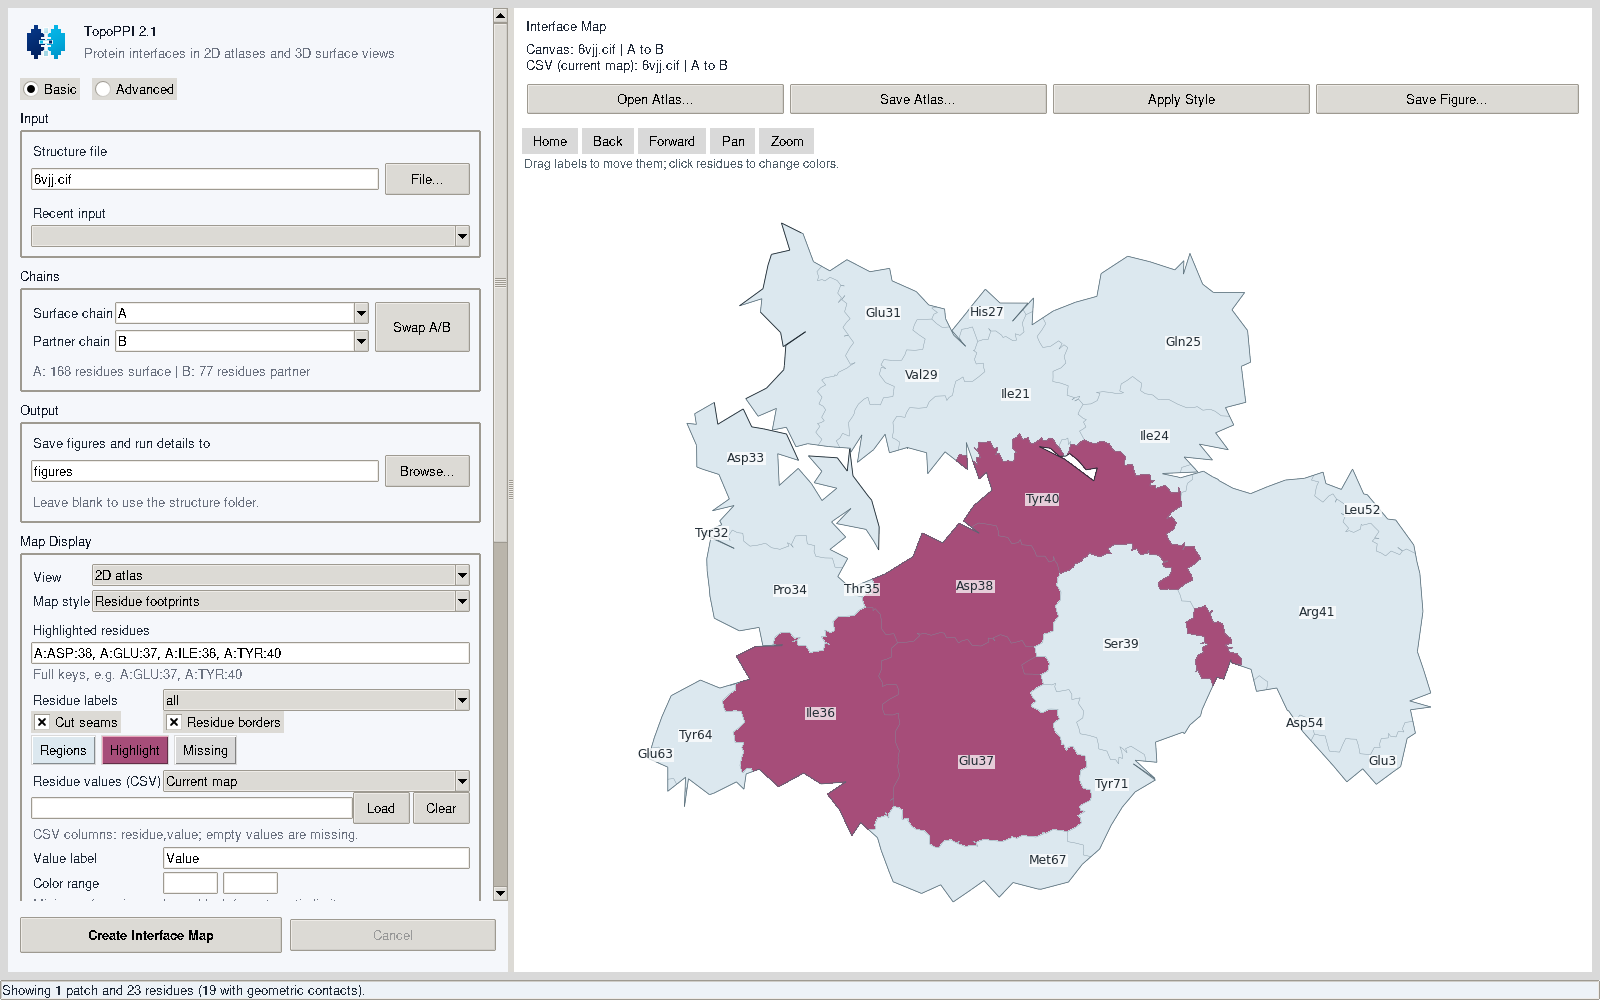Open the Residue labels dropdown
This screenshot has width=1600, height=1000.
[316, 700]
